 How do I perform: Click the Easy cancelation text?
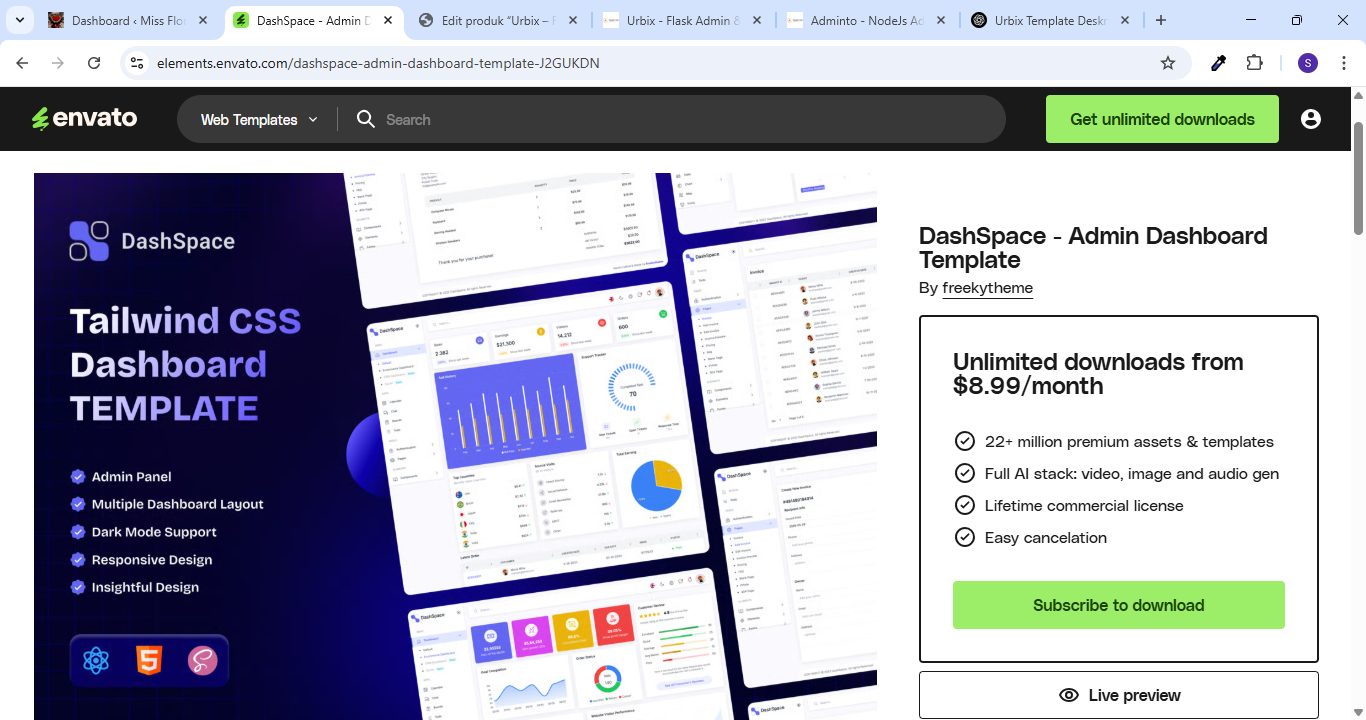[1046, 538]
